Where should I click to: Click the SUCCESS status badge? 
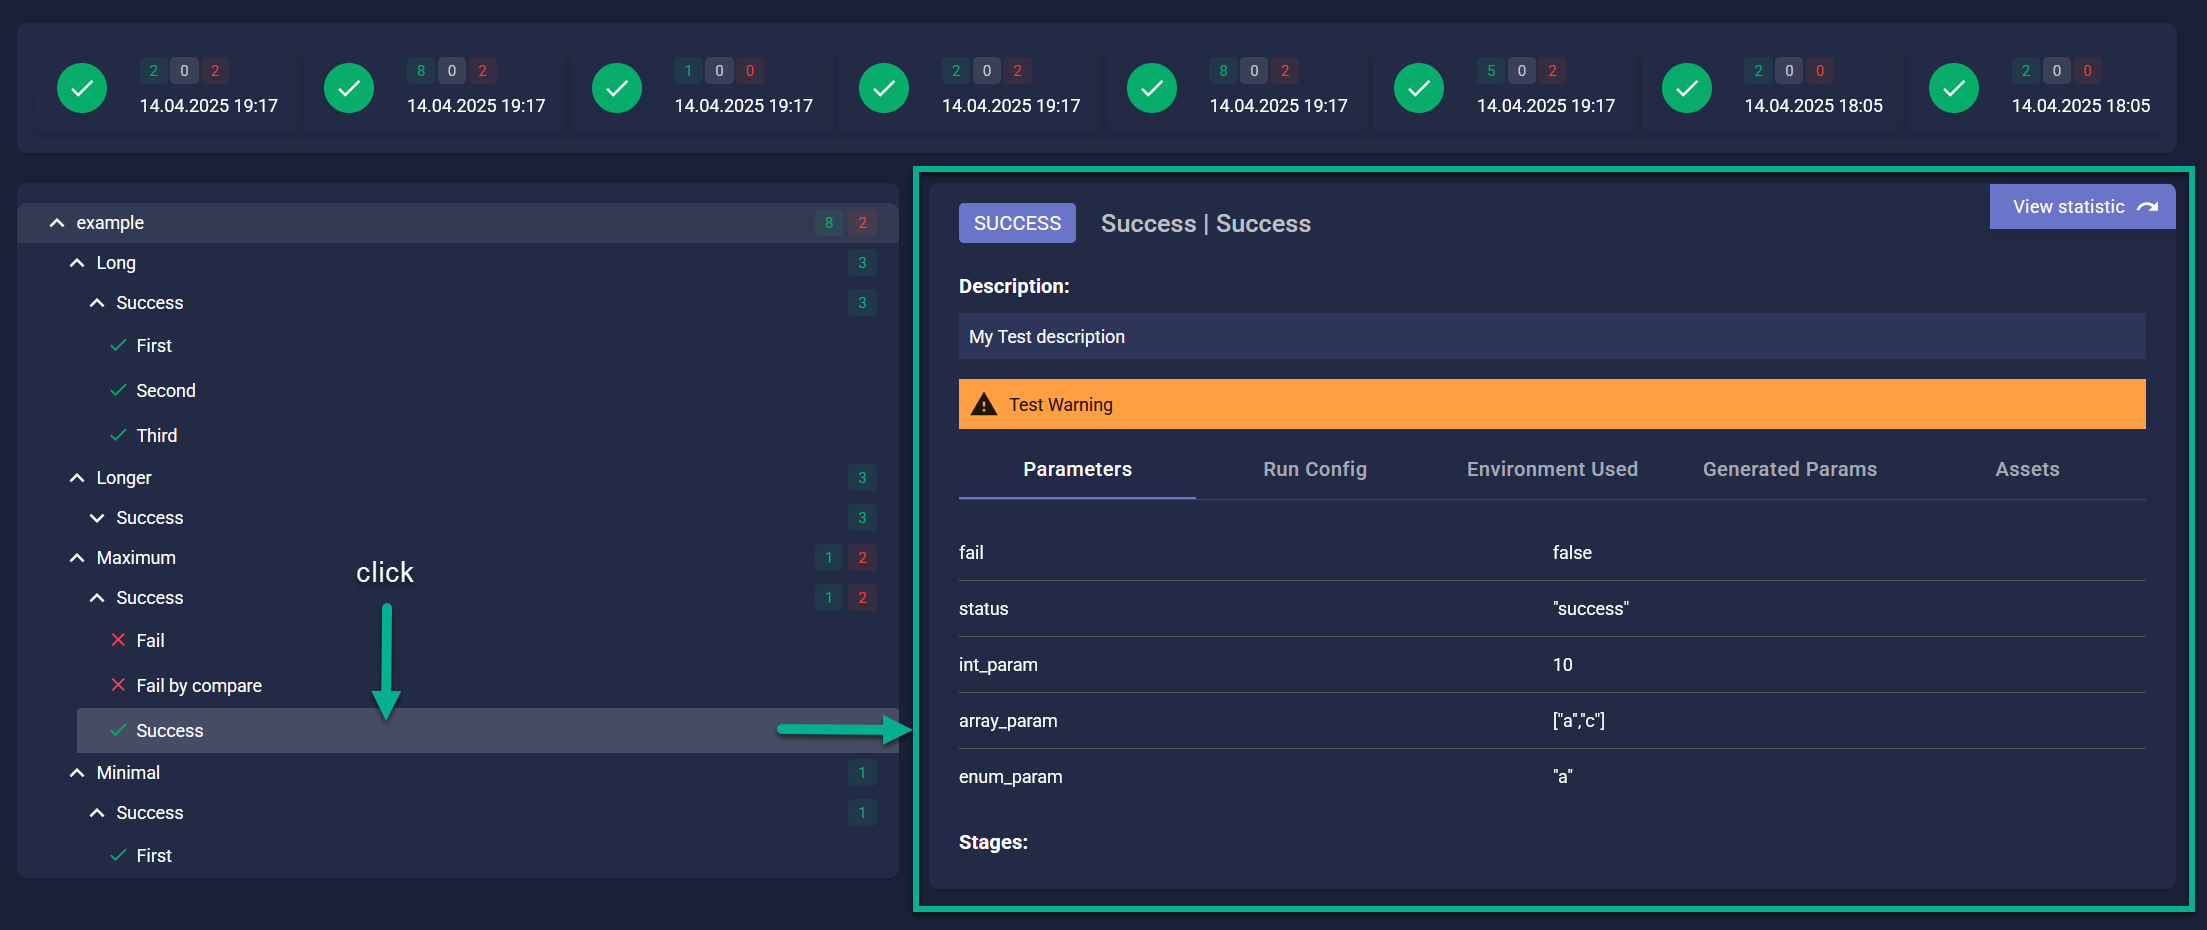tap(1017, 223)
